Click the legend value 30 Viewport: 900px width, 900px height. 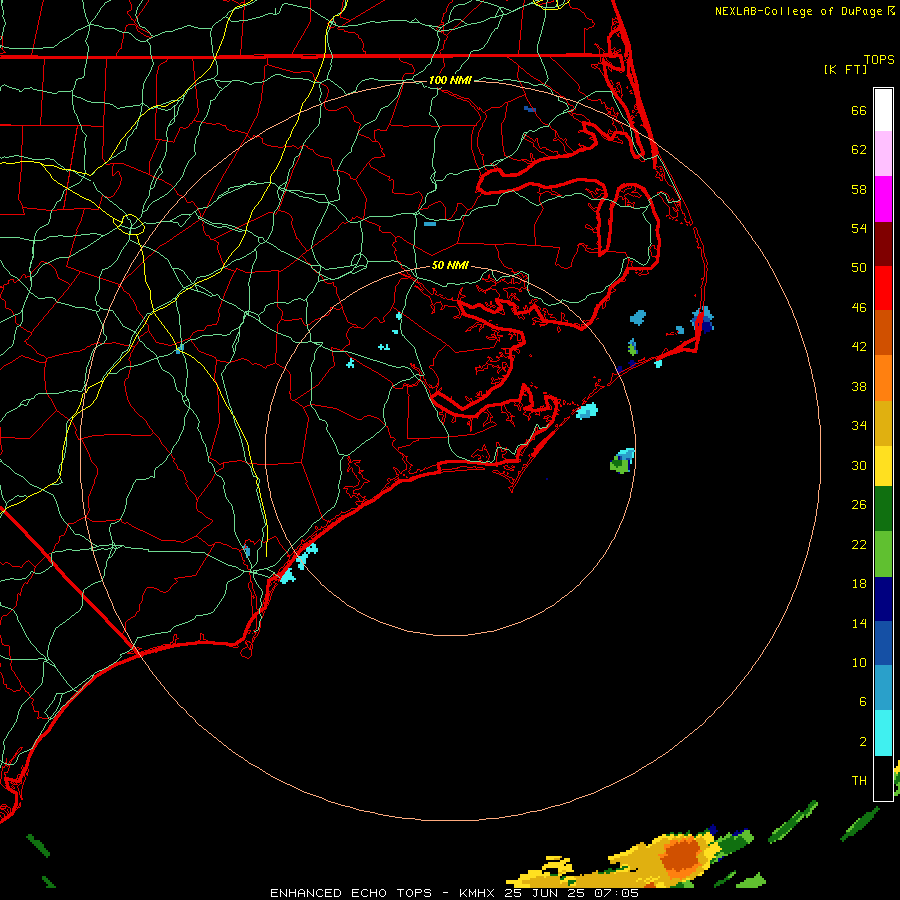point(859,465)
